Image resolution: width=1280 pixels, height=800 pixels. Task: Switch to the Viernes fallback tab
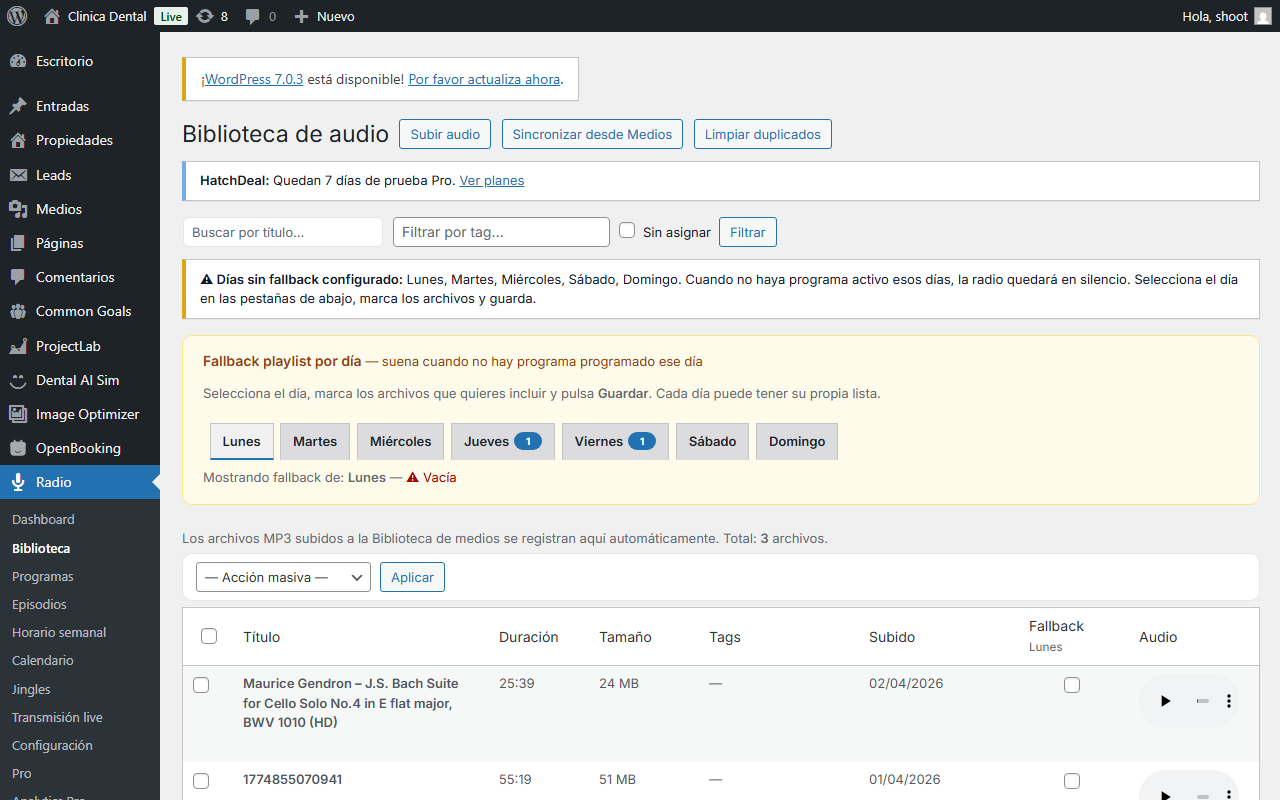click(x=615, y=441)
